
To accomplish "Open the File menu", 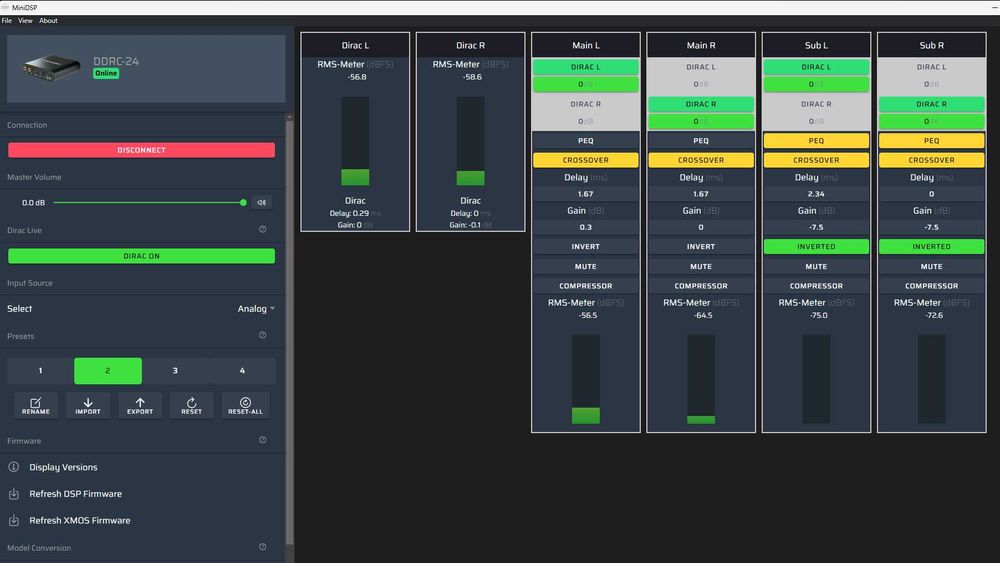I will pos(7,20).
